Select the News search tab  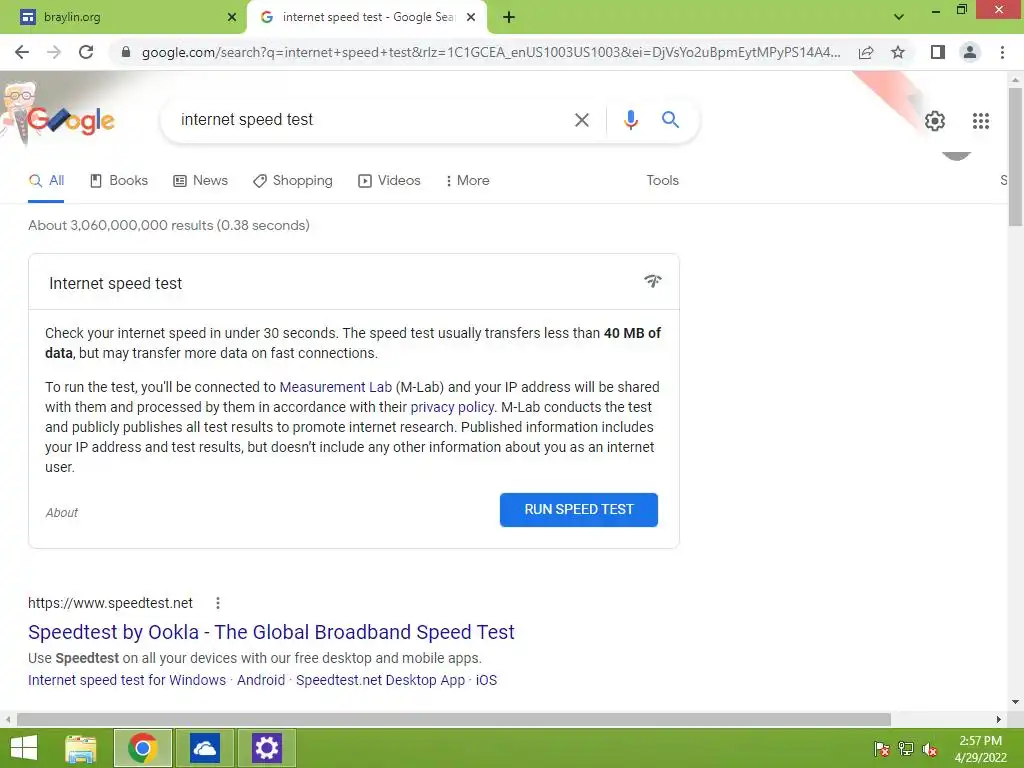(200, 180)
